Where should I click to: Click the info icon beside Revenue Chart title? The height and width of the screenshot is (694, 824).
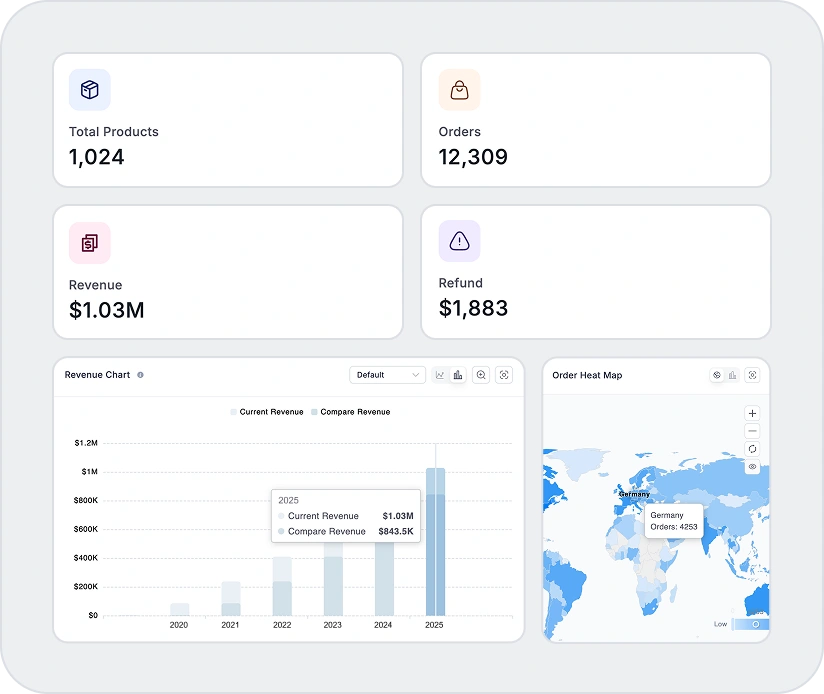[x=140, y=375]
